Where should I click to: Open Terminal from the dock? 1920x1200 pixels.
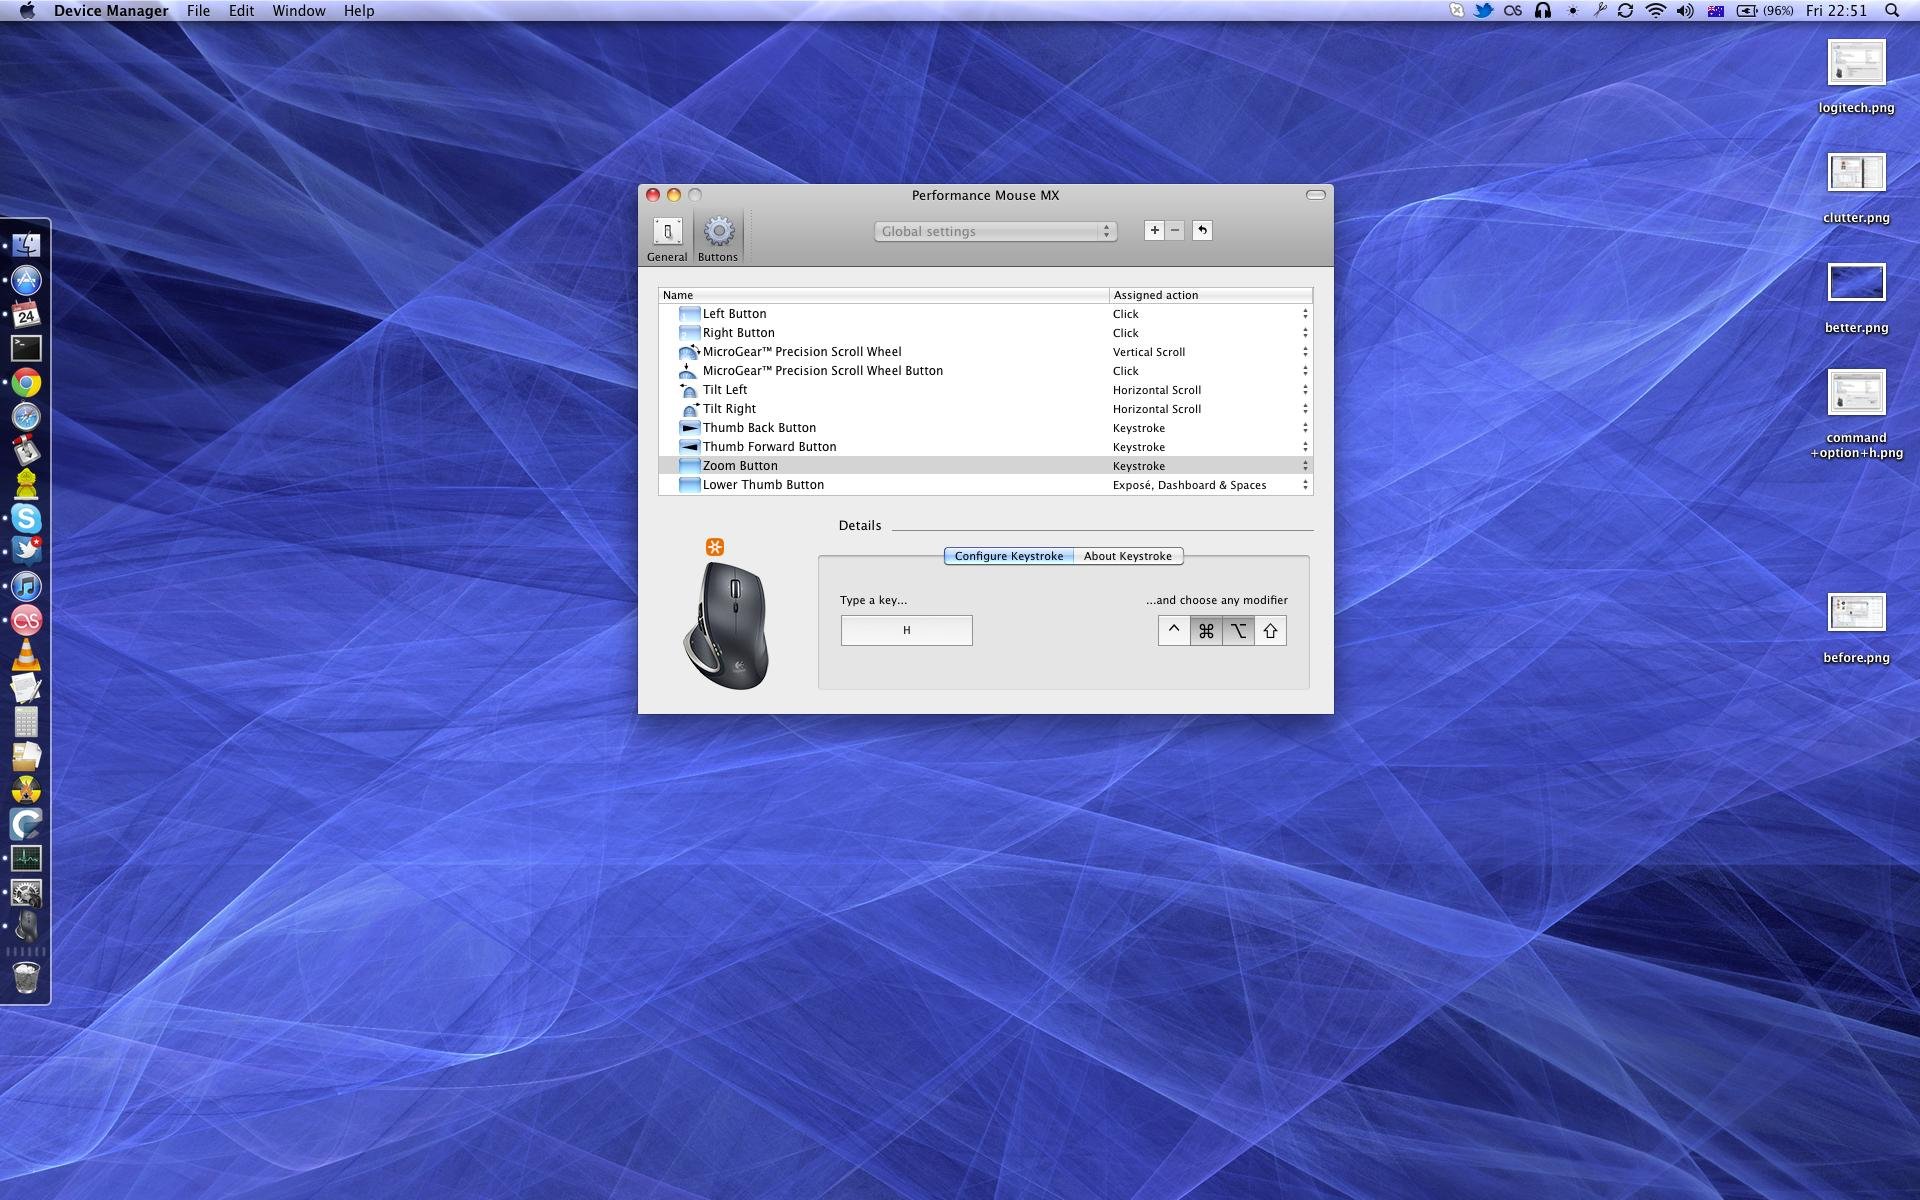(x=26, y=348)
